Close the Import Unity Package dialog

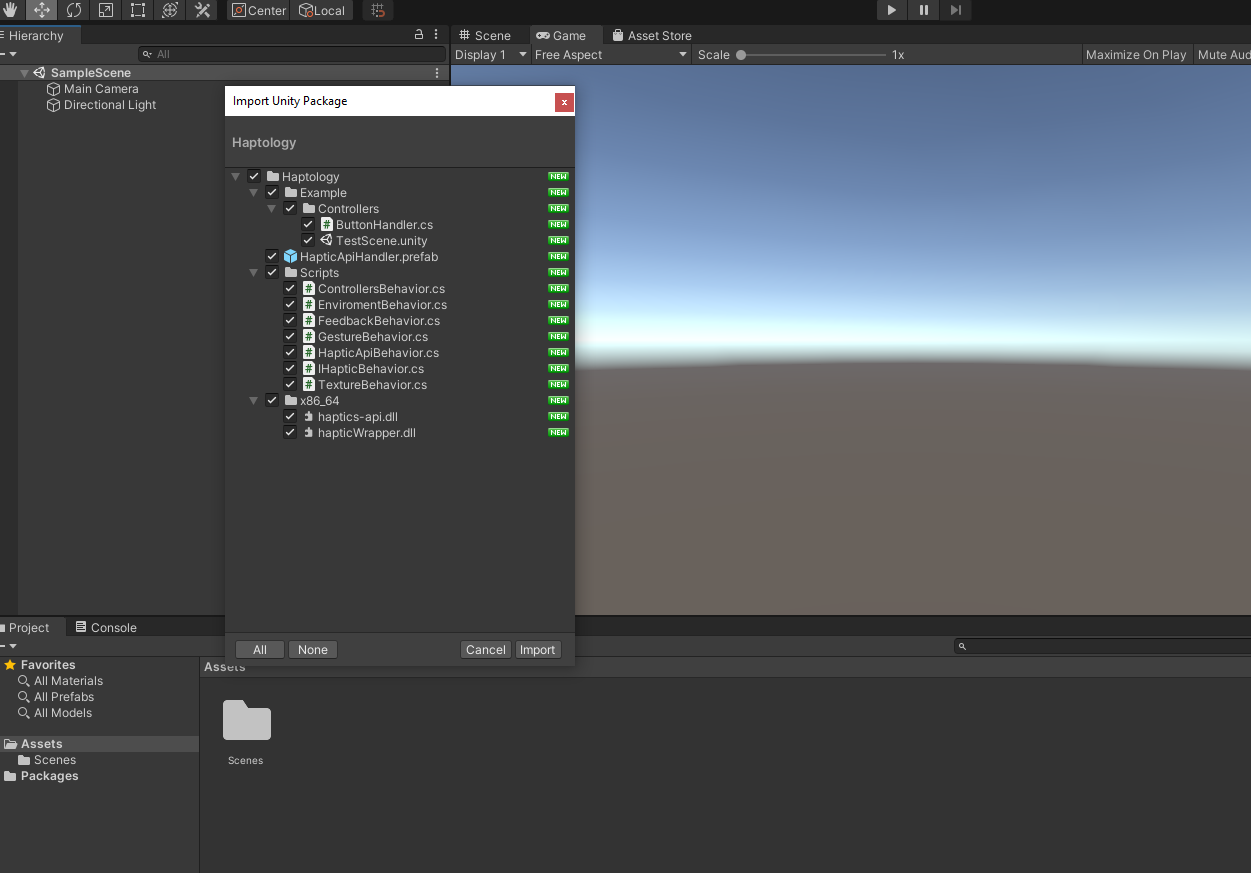[564, 101]
